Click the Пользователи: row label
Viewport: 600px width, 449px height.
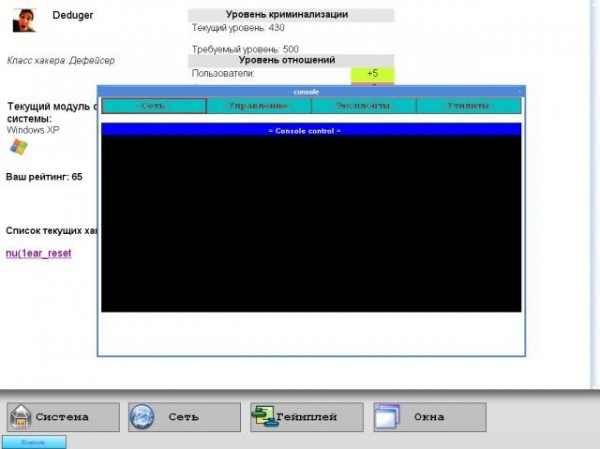pyautogui.click(x=223, y=73)
